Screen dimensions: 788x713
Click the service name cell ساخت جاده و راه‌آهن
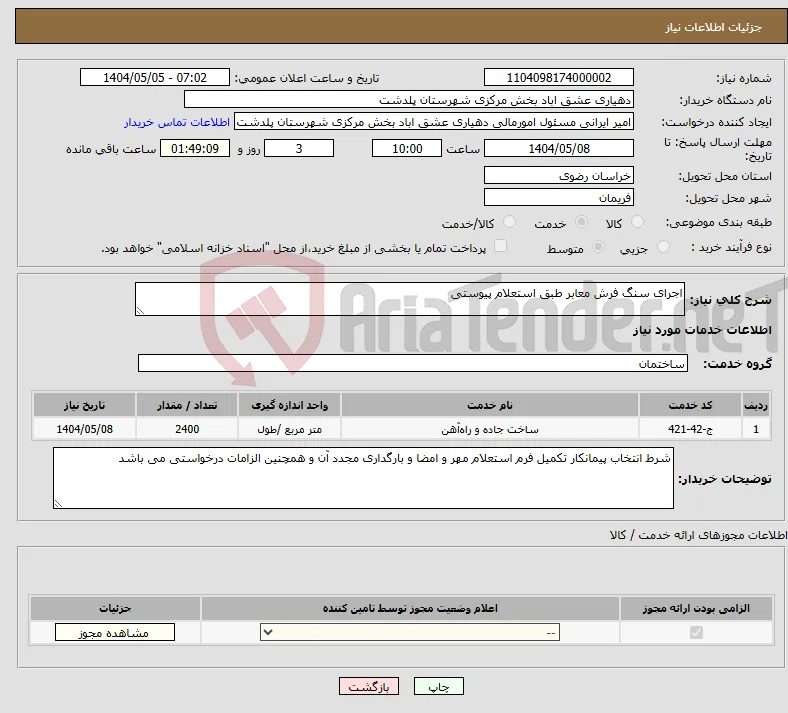(x=490, y=429)
